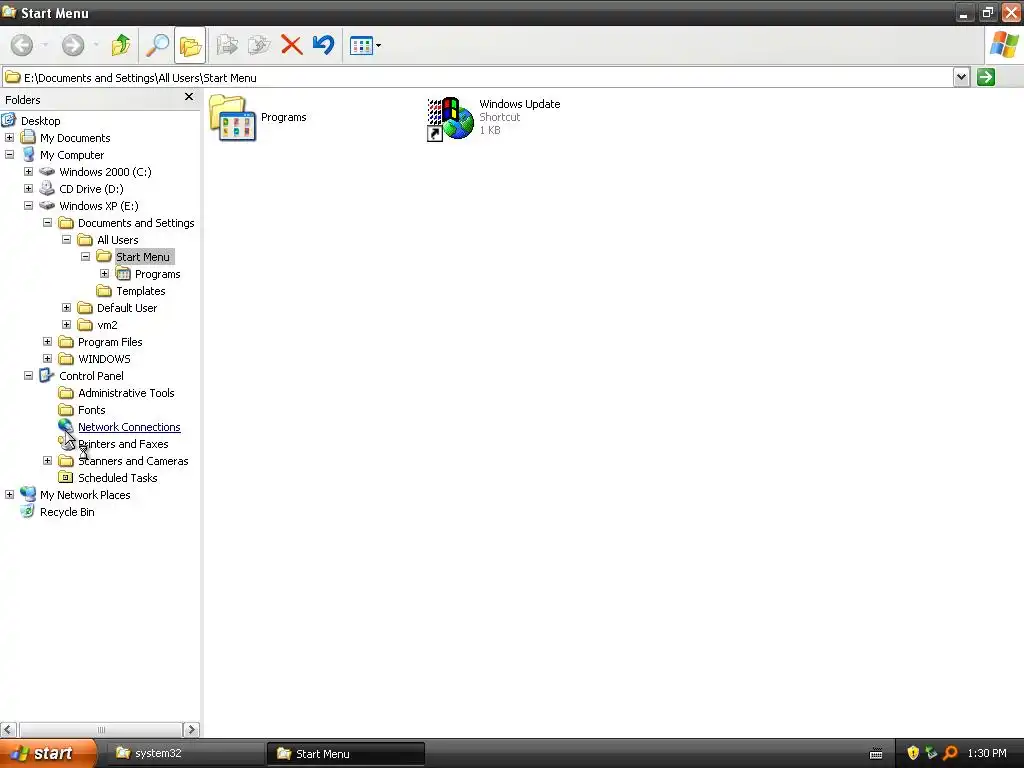Image resolution: width=1024 pixels, height=768 pixels.
Task: Select the Windows Update shortcut icon
Action: pos(450,118)
